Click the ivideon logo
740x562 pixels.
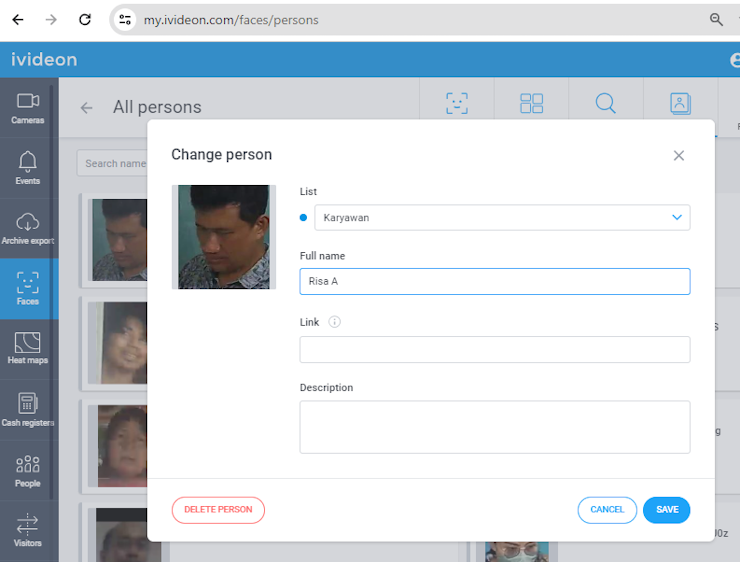44,59
